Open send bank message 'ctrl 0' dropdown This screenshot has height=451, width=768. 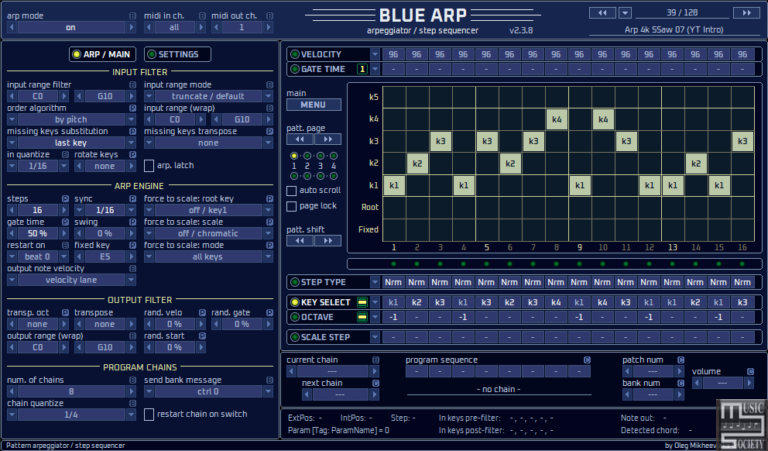click(x=208, y=392)
